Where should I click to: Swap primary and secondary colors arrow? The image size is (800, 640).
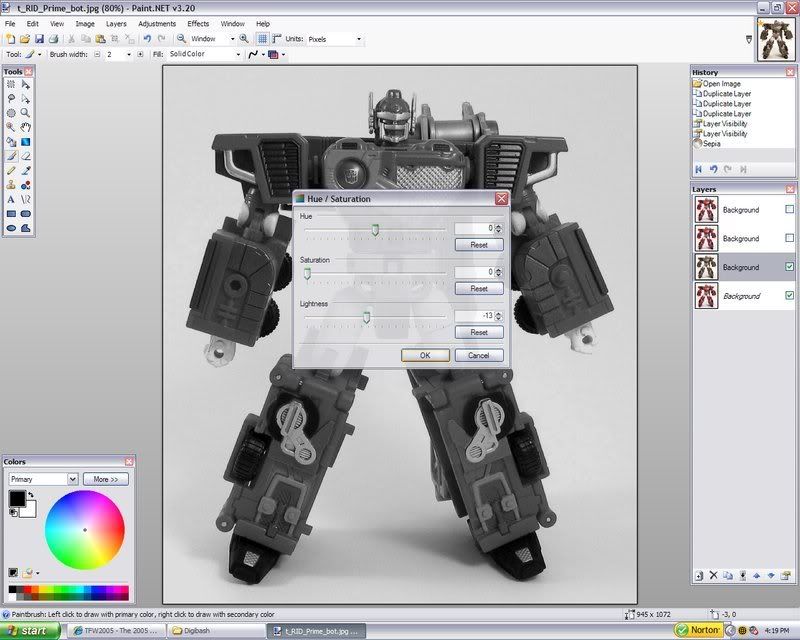31,495
